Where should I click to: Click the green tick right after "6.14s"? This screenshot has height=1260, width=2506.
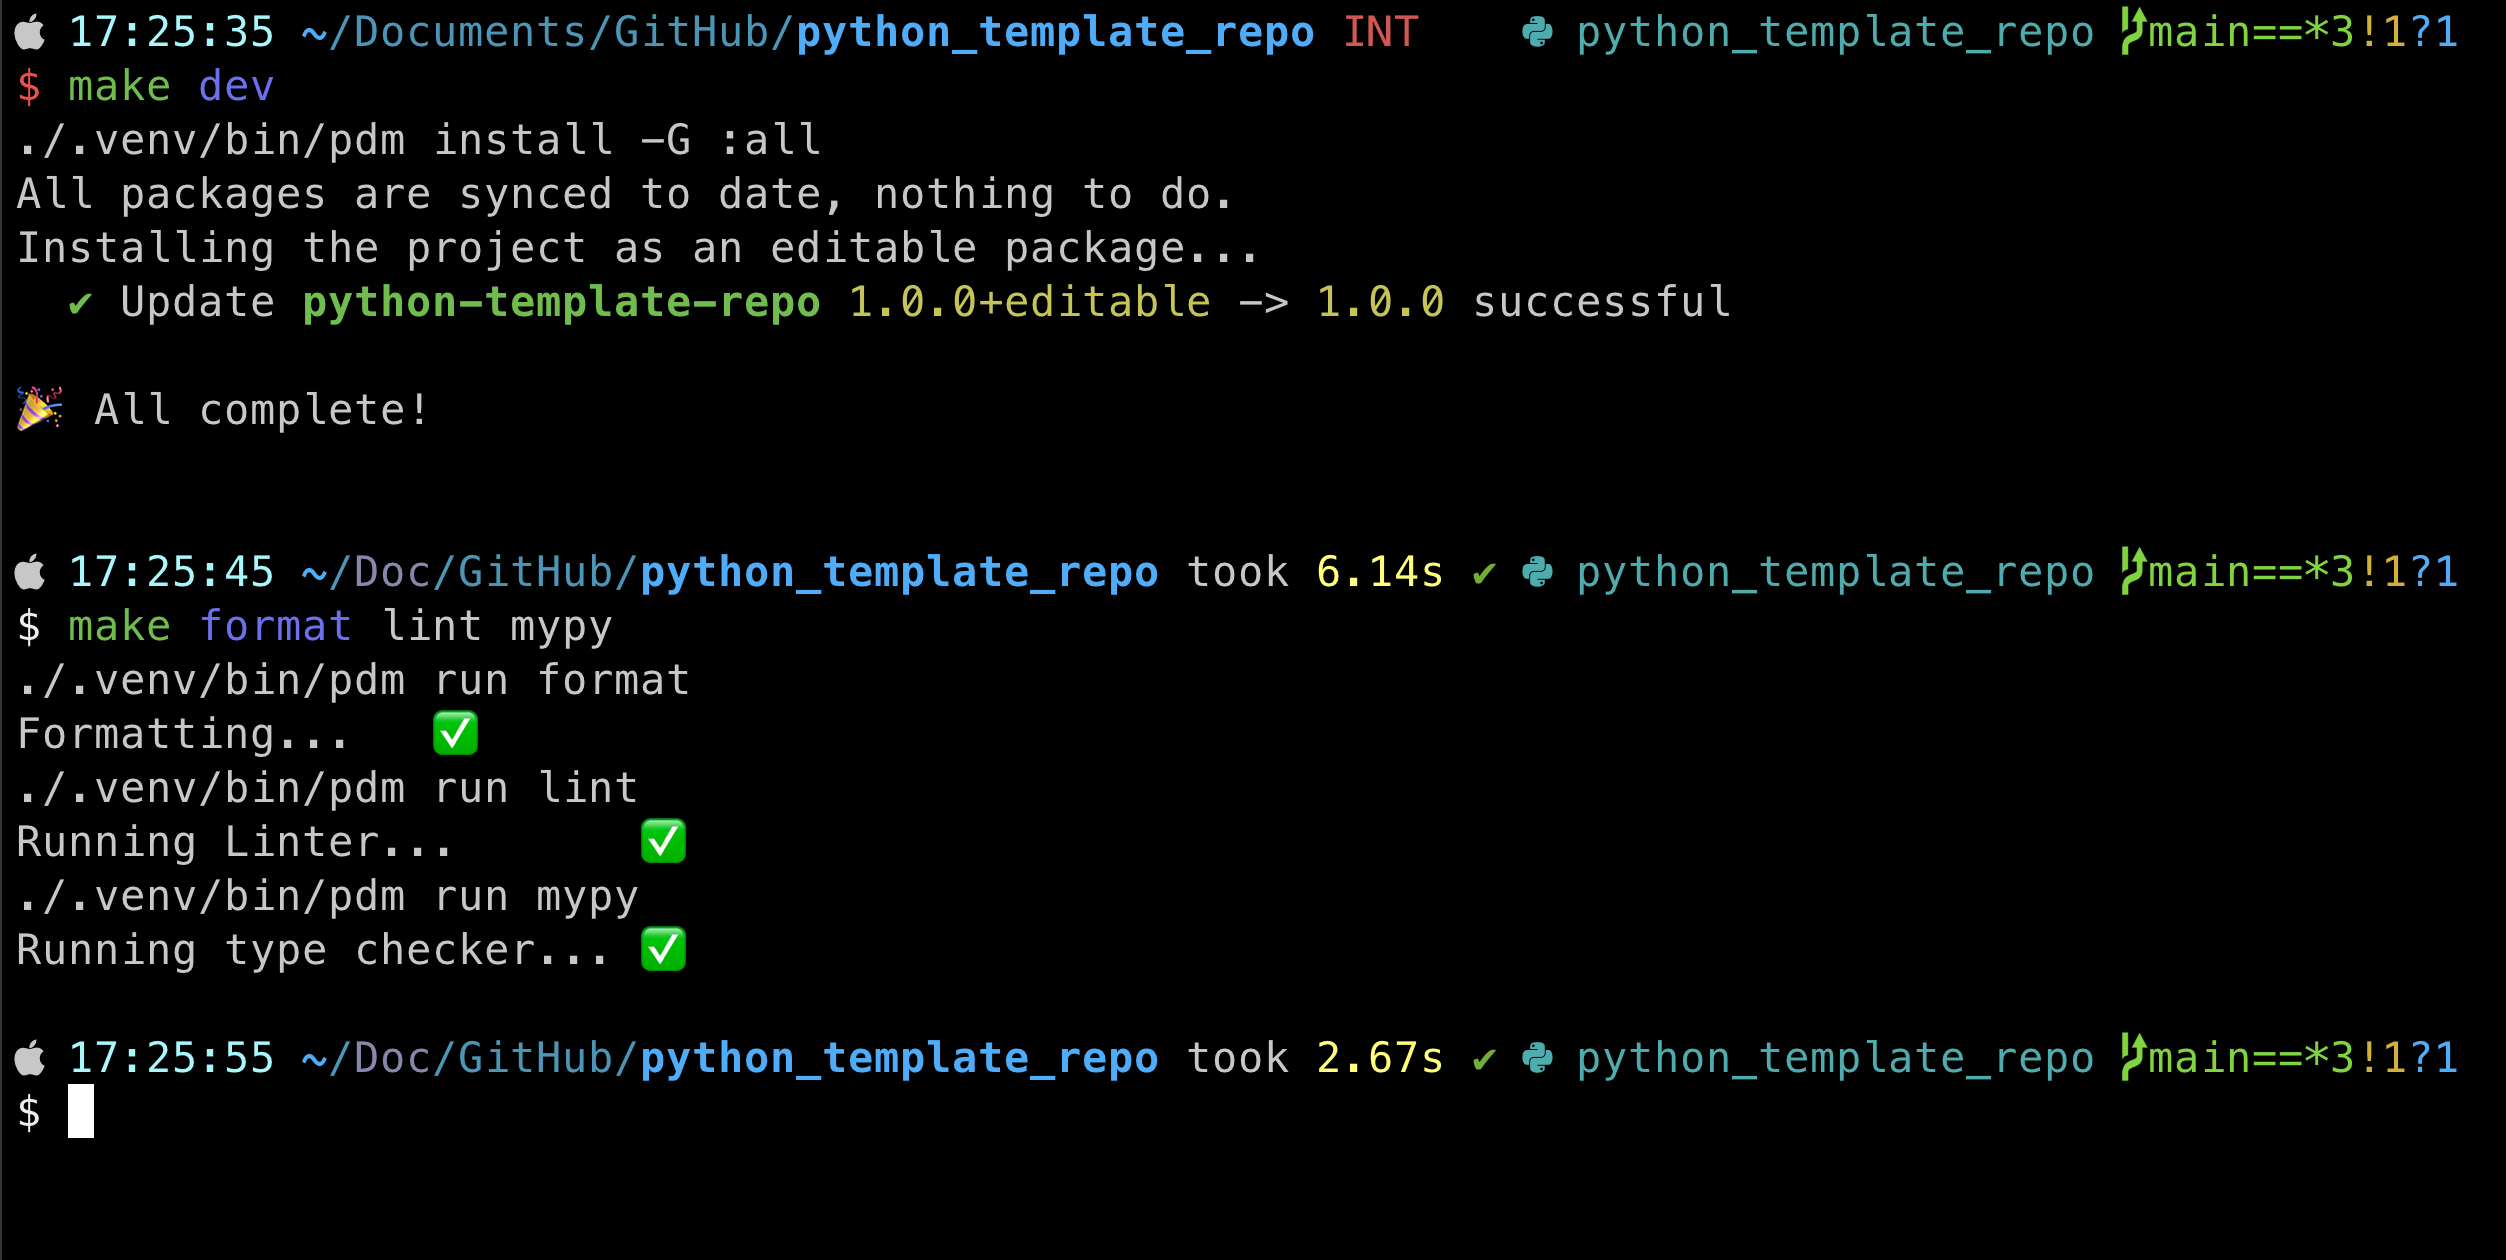[1484, 573]
